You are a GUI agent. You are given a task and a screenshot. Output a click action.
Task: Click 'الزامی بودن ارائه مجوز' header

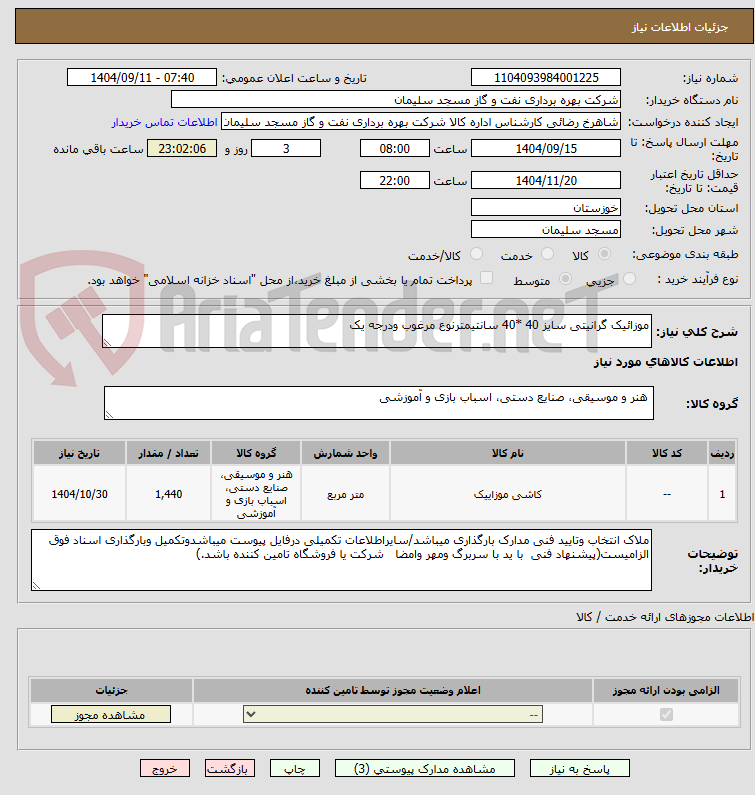click(x=666, y=691)
